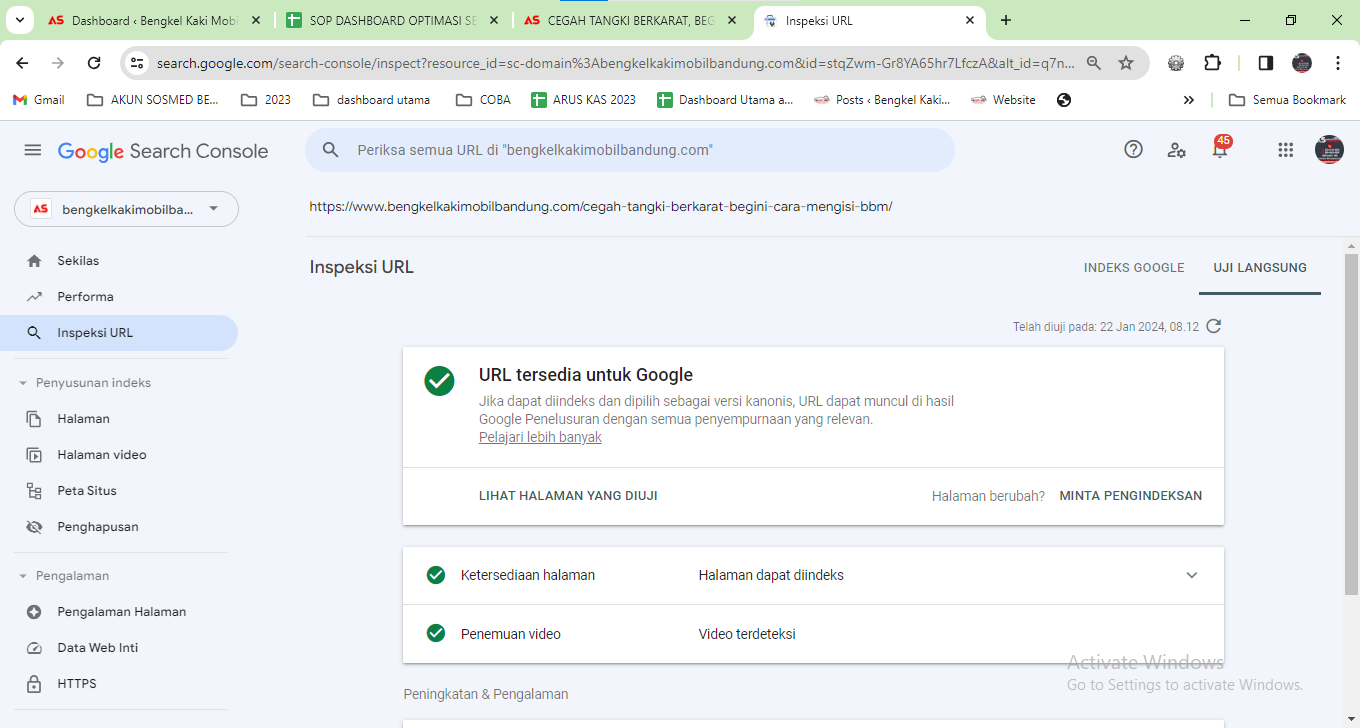Show hidden bookmarks overflow chevron
This screenshot has width=1360, height=728.
[1188, 100]
